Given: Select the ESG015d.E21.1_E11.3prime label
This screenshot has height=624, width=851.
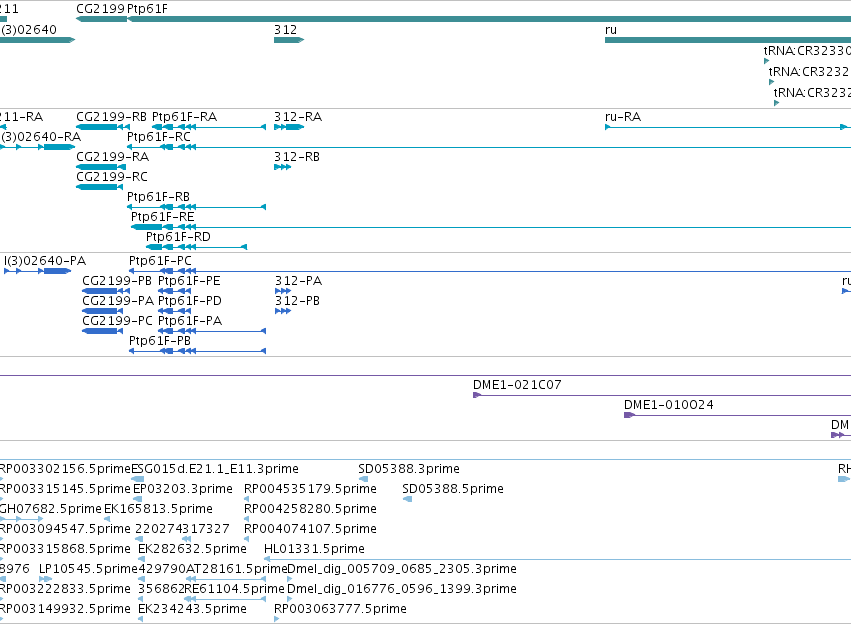Looking at the screenshot, I should point(215,469).
